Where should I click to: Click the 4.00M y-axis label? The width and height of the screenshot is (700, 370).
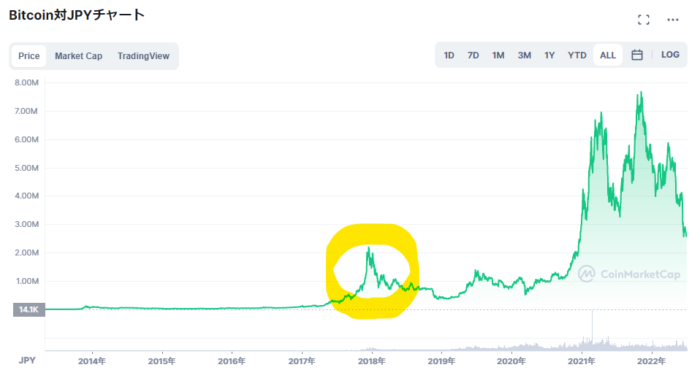coord(27,196)
